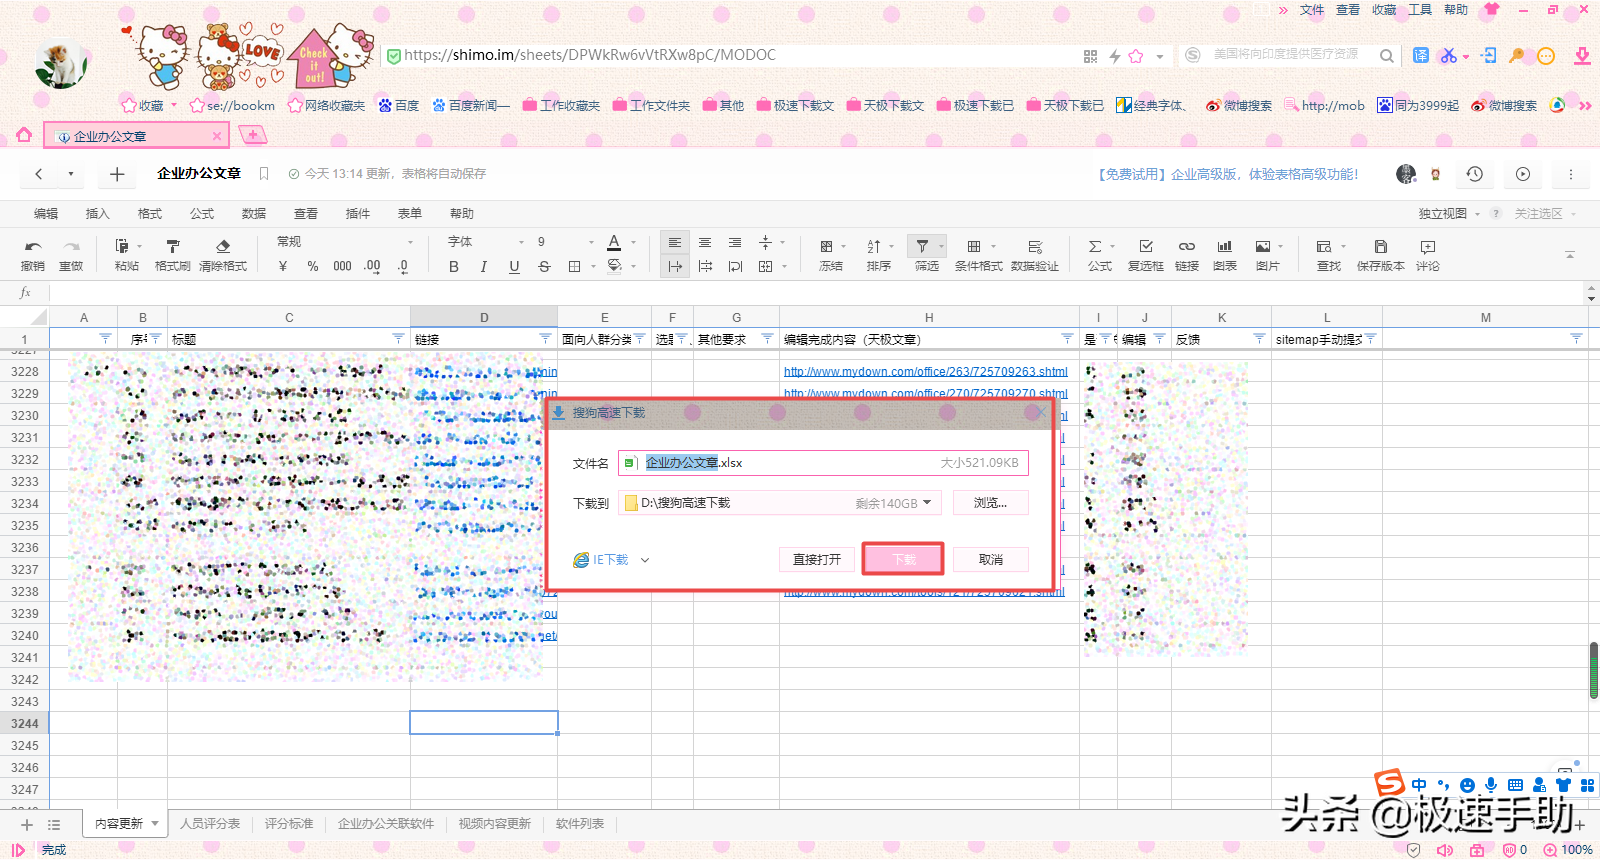Click the 下载 button in dialog
Screen dimensions: 1600x860
tap(904, 559)
